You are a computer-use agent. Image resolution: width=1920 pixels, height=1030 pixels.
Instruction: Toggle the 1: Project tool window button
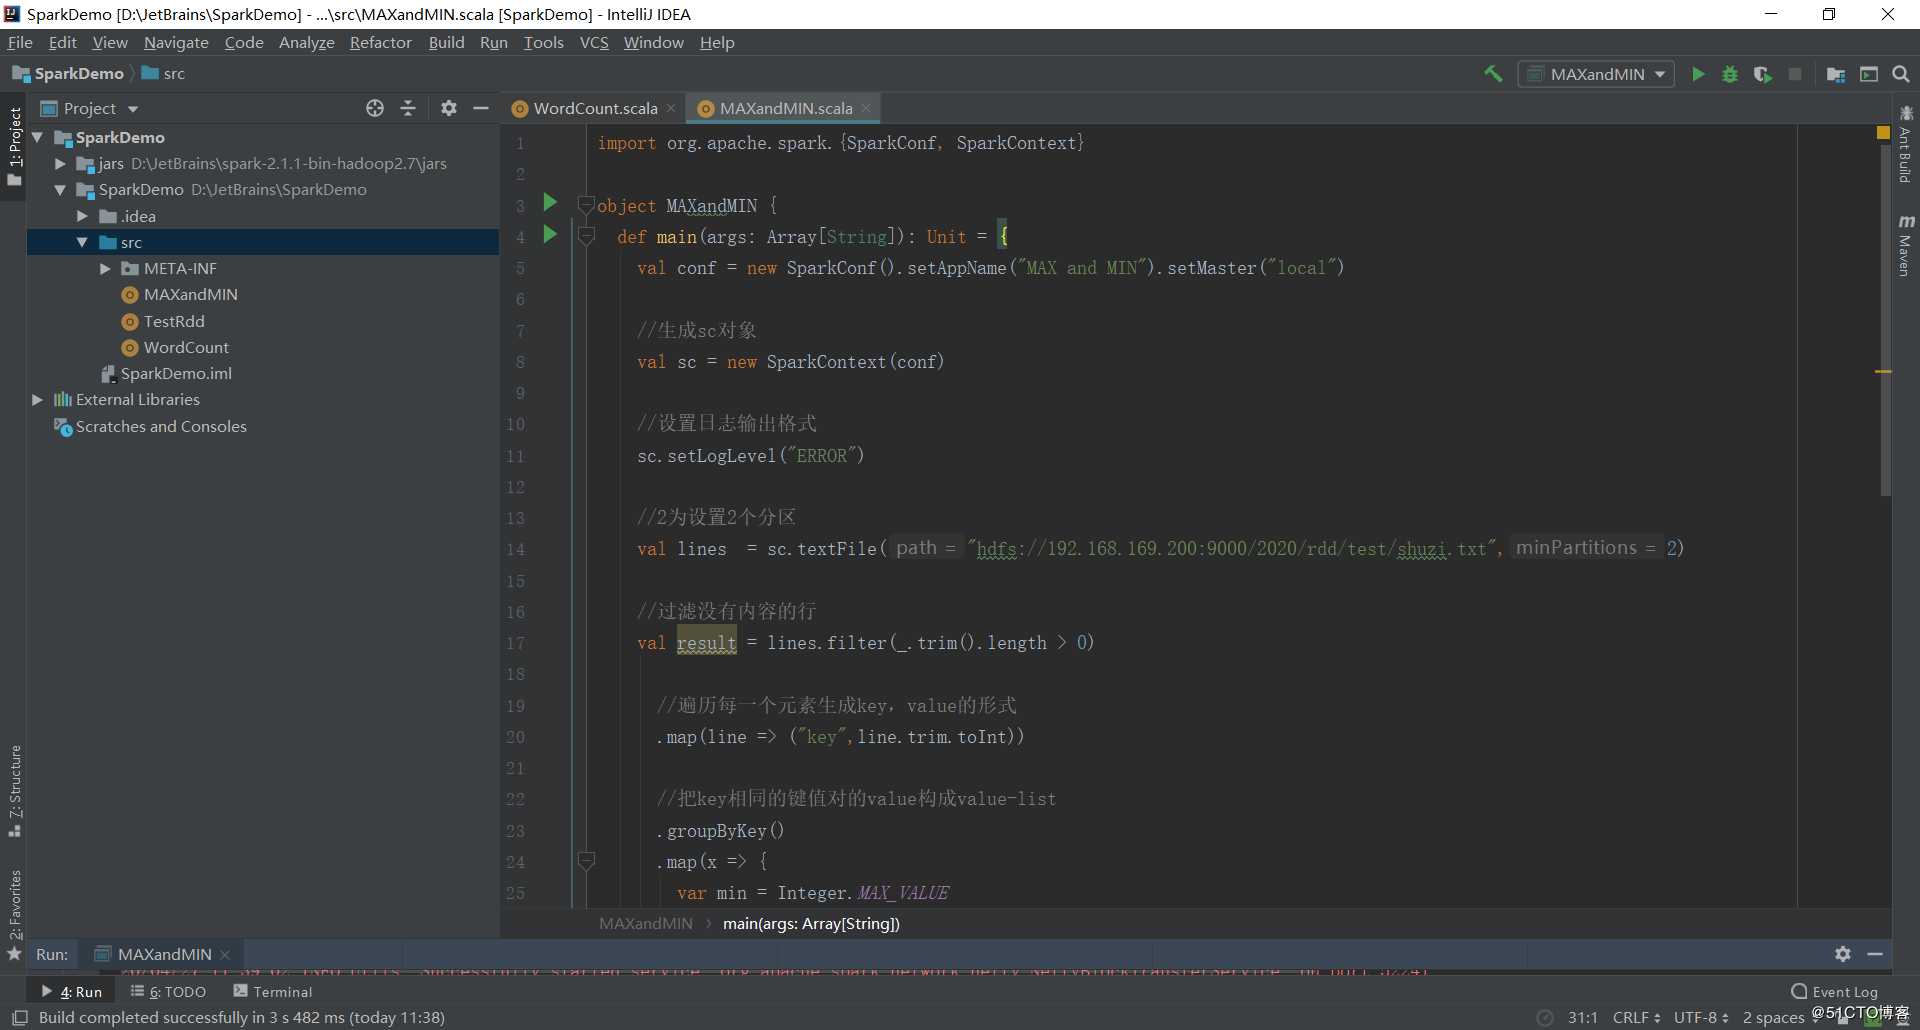pyautogui.click(x=14, y=146)
